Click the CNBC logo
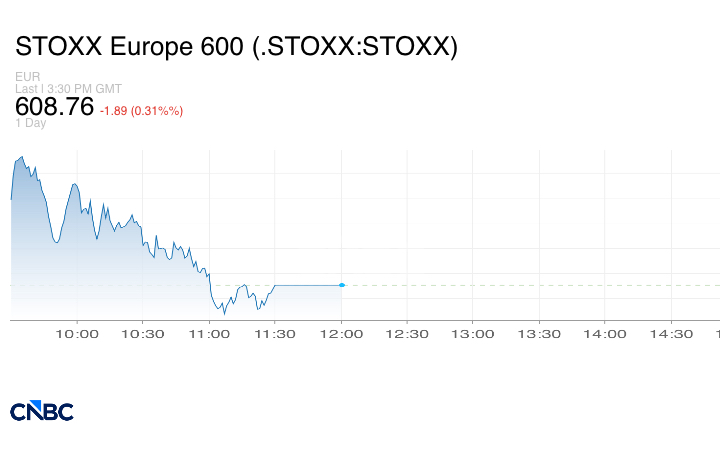Image resolution: width=720 pixels, height=450 pixels. [x=42, y=411]
